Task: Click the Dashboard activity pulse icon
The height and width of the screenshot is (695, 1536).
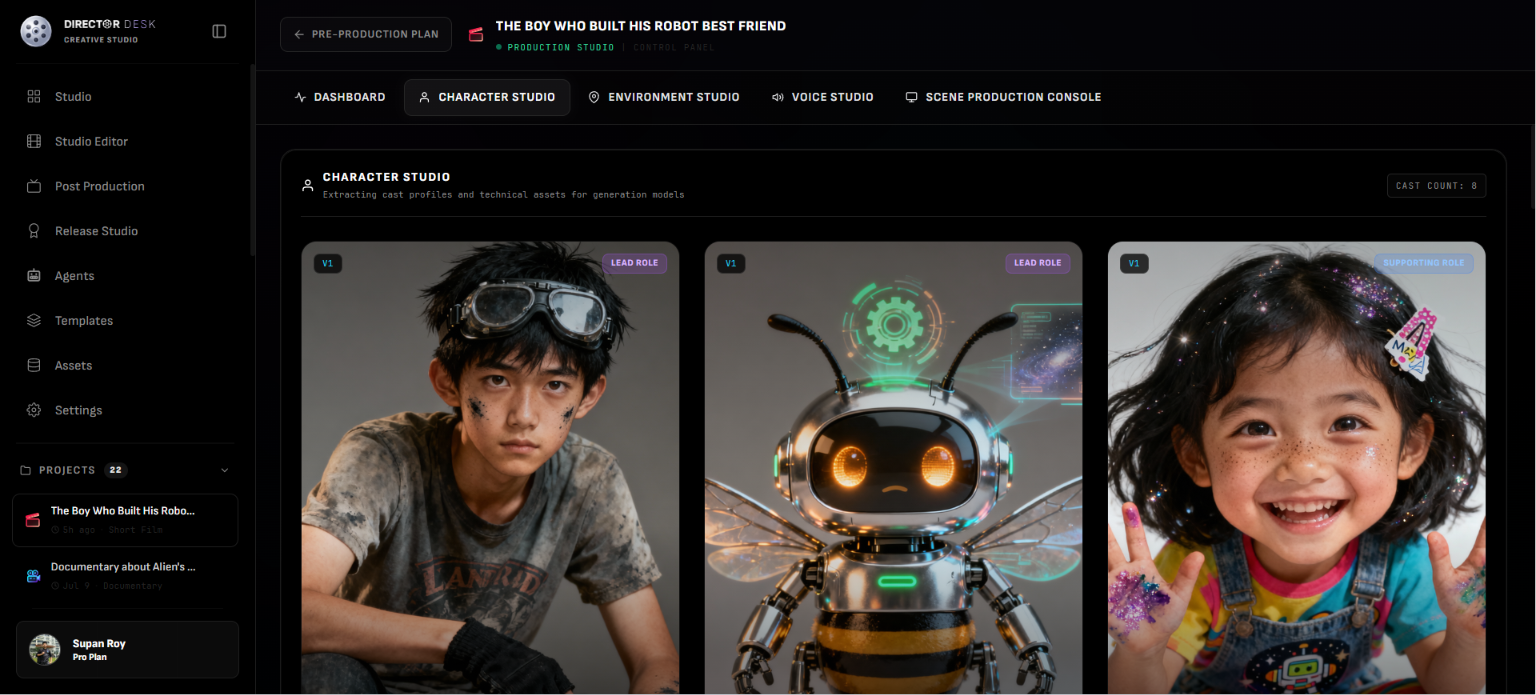Action: click(x=301, y=97)
